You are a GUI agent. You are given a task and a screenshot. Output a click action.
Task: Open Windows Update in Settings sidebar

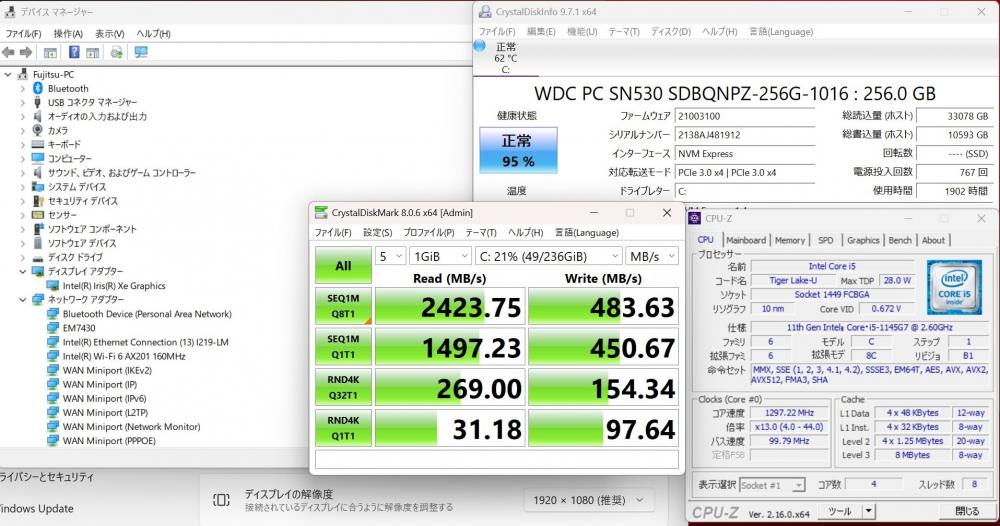pos(37,509)
